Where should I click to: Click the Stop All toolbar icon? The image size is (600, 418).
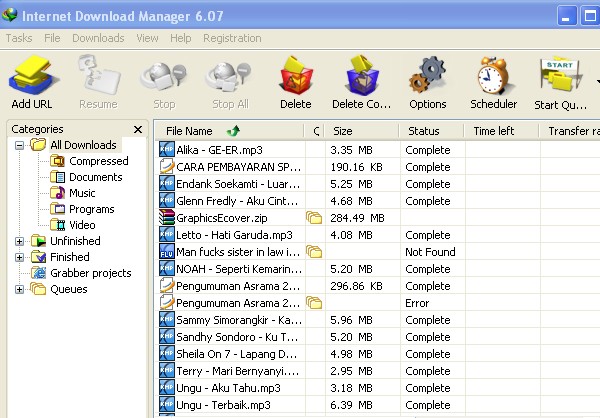pos(229,77)
